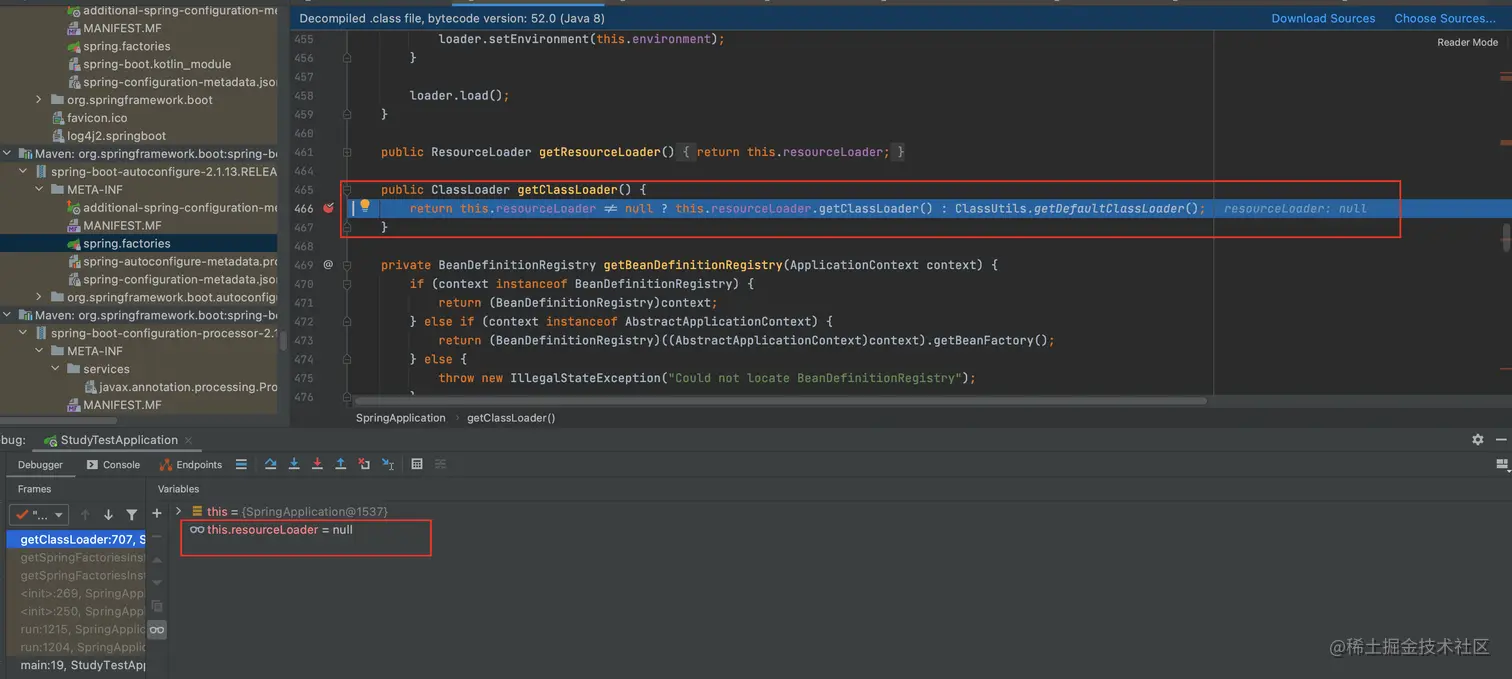Toggle the frames filter funnel icon
The height and width of the screenshot is (679, 1512).
pos(131,515)
